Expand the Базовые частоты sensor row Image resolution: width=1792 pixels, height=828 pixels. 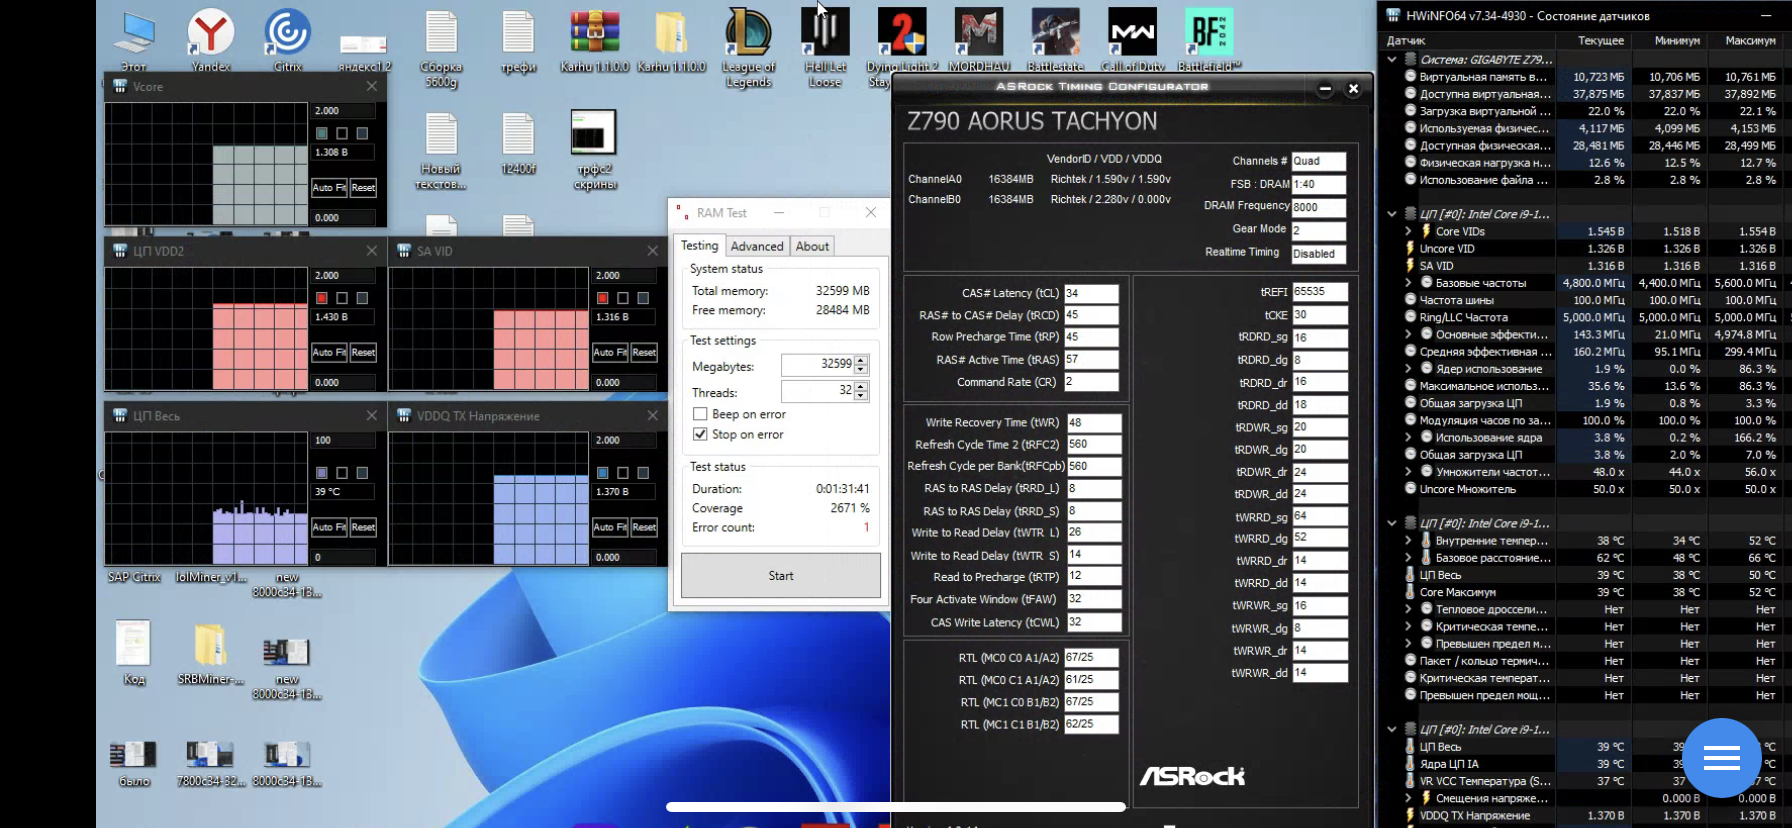[1408, 283]
